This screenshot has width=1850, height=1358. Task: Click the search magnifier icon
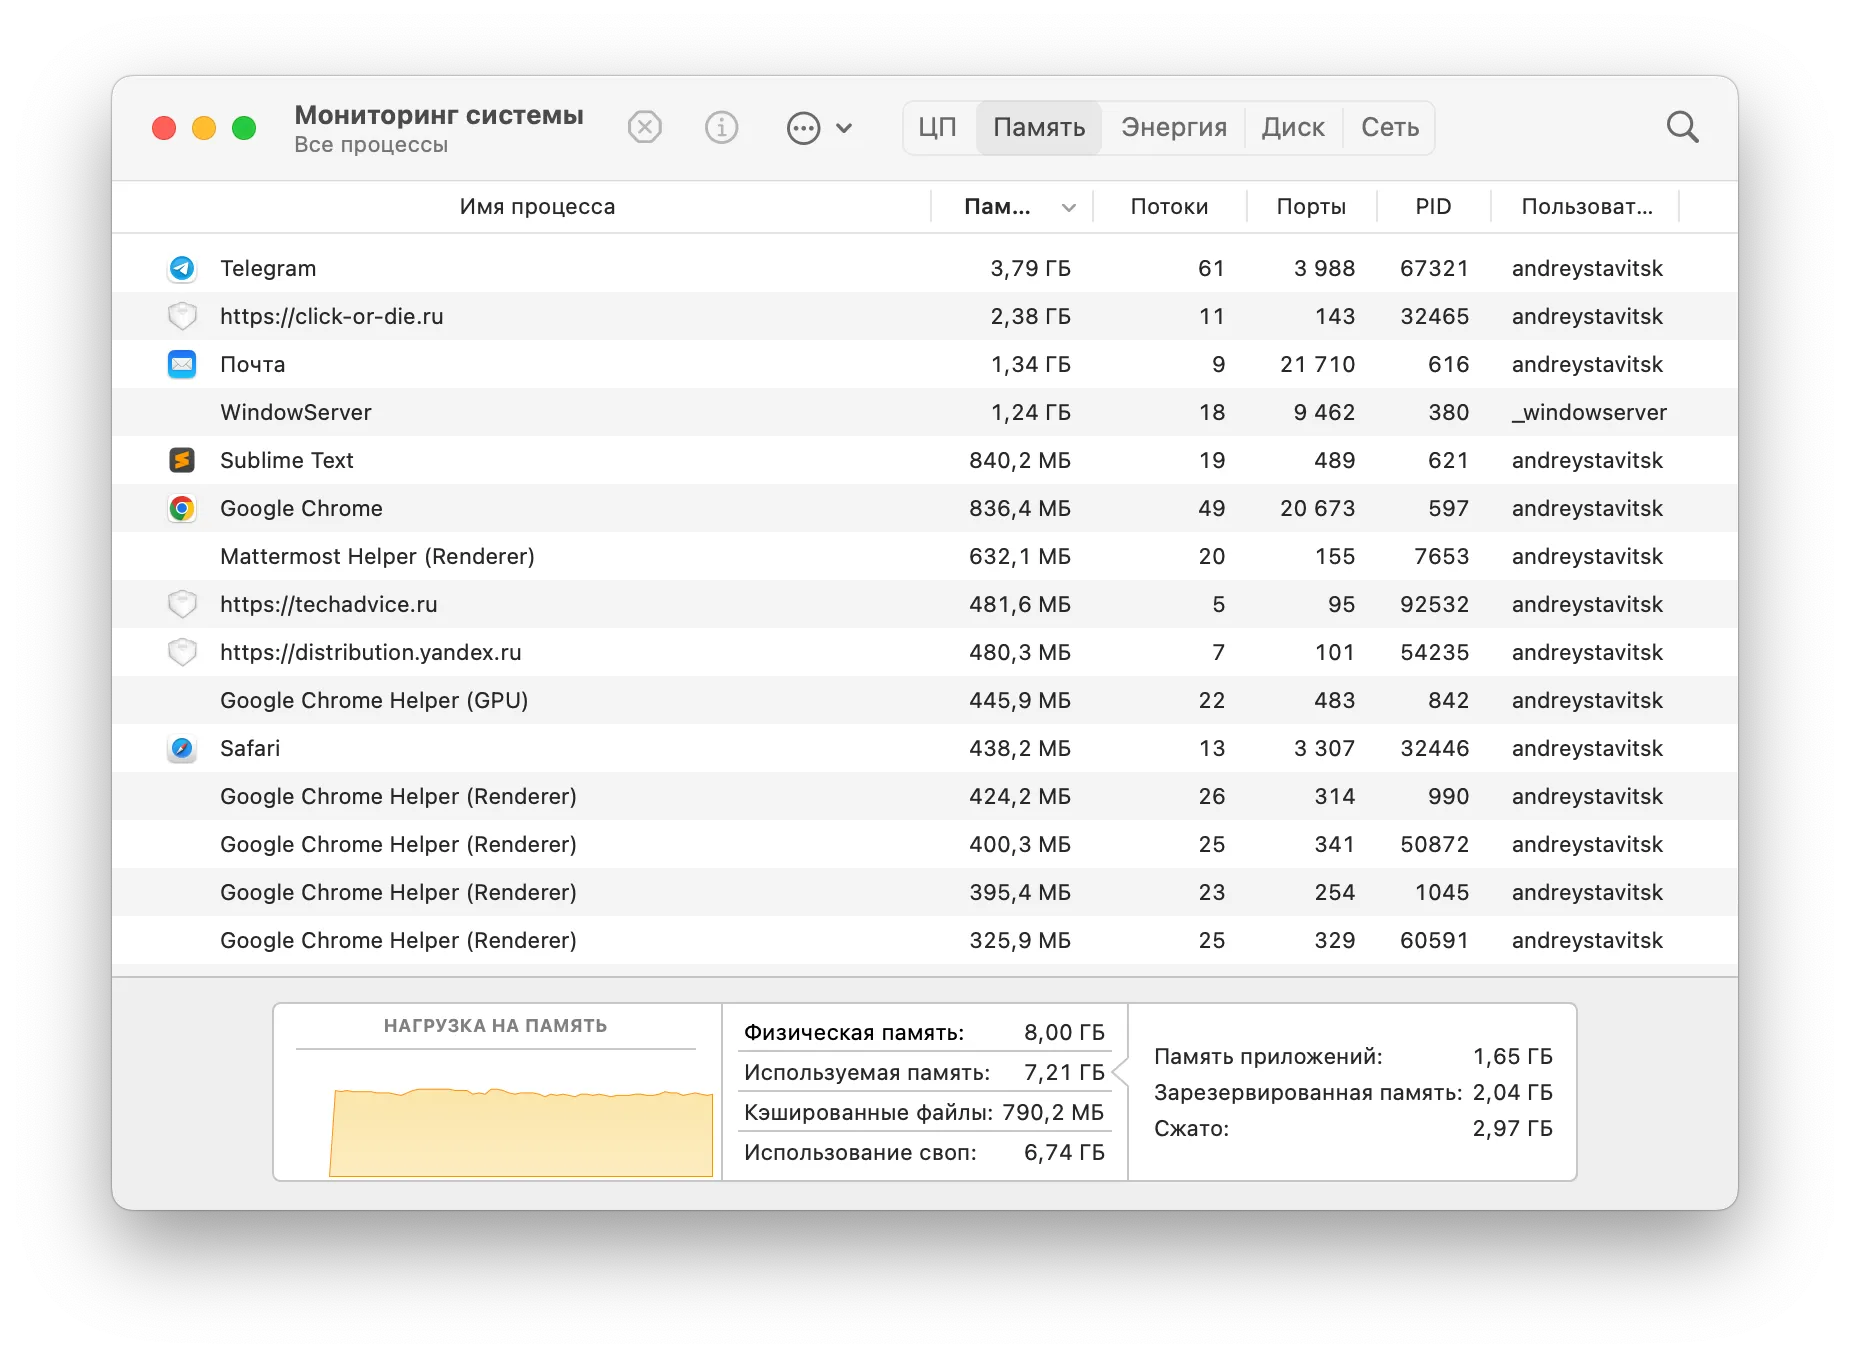pos(1682,128)
